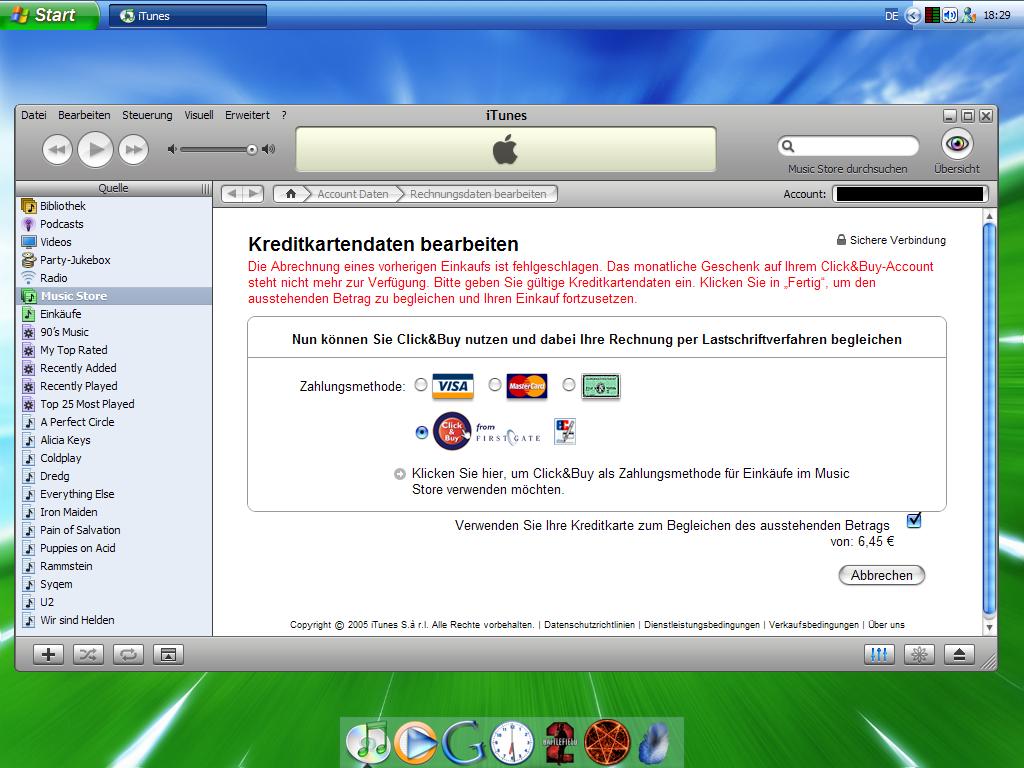Open the Übersicht eye button

click(x=957, y=144)
